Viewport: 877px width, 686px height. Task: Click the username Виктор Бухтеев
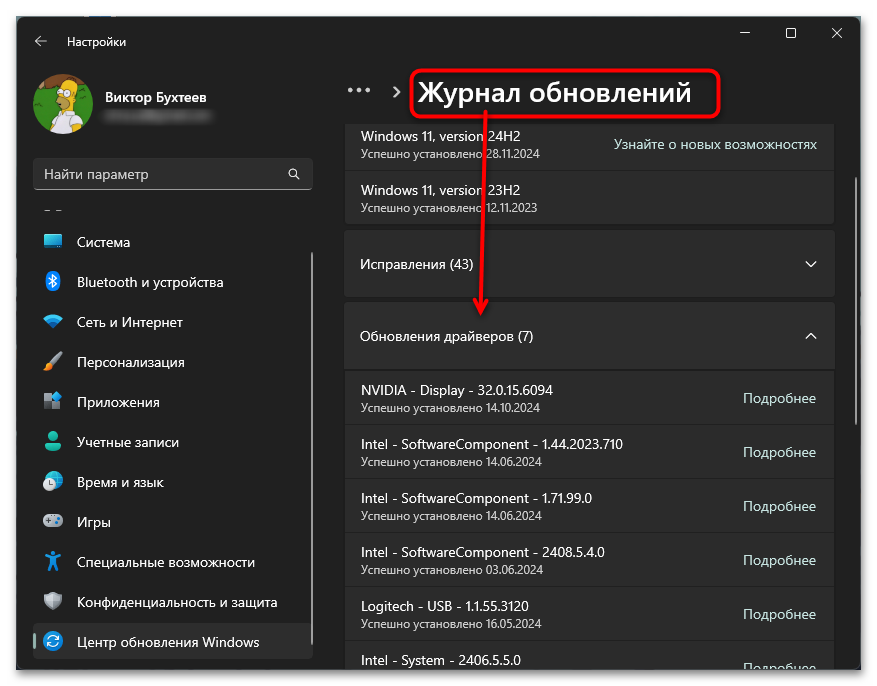pyautogui.click(x=155, y=97)
